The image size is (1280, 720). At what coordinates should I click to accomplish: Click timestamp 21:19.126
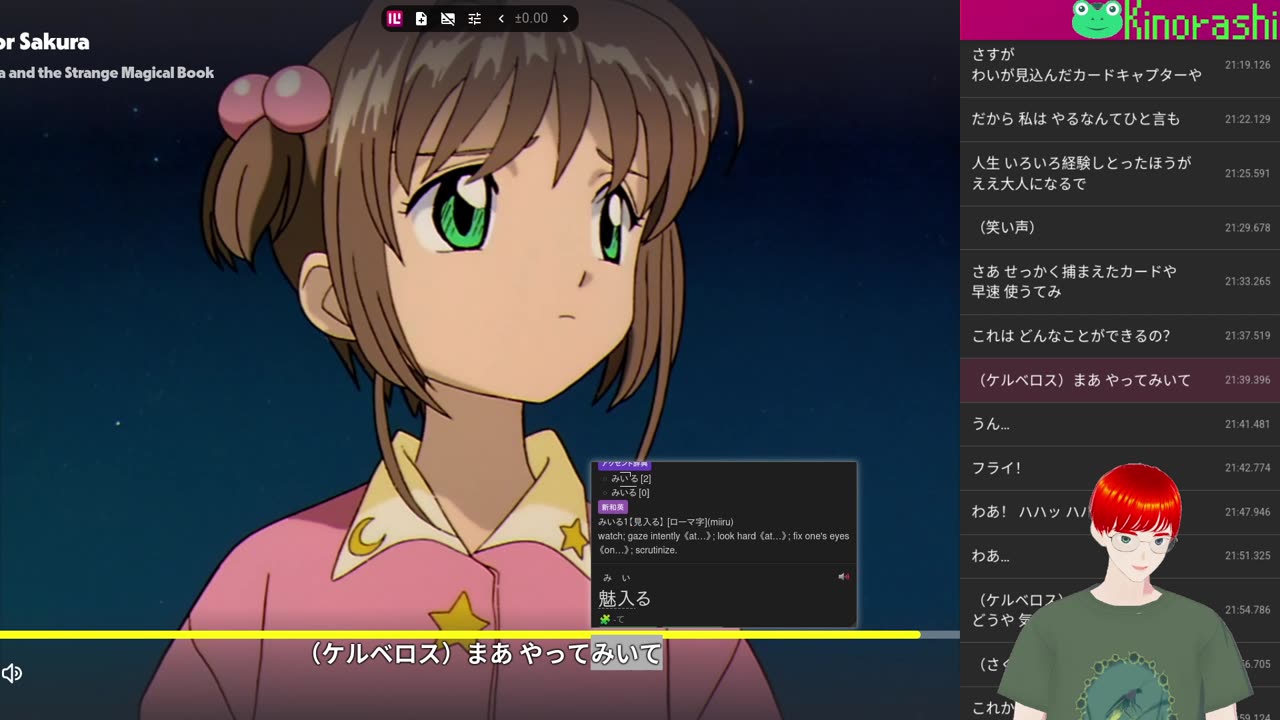pyautogui.click(x=1247, y=65)
